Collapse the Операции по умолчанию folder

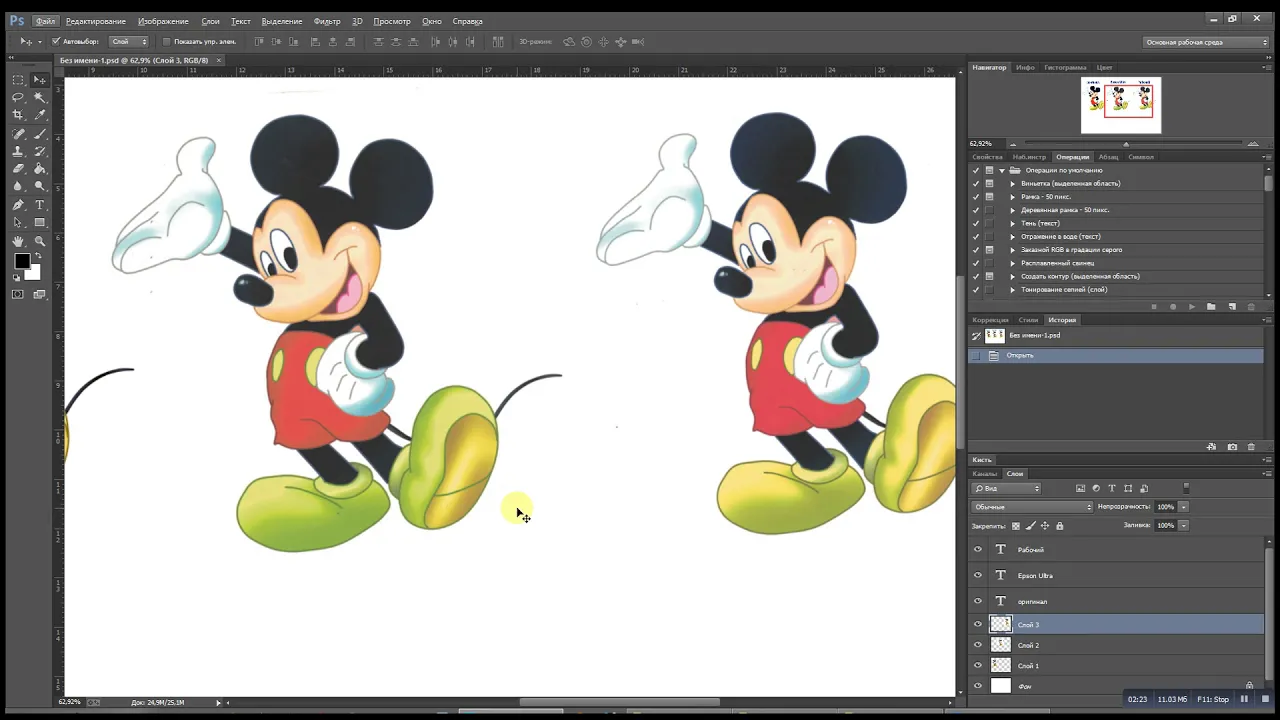pos(1002,170)
